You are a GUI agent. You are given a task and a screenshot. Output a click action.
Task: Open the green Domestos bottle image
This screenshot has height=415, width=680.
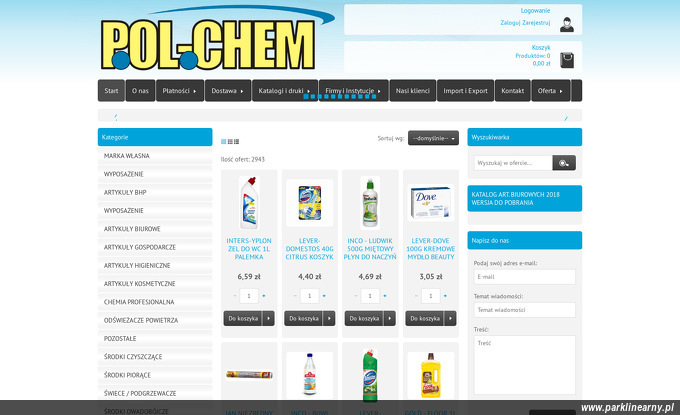pos(370,376)
